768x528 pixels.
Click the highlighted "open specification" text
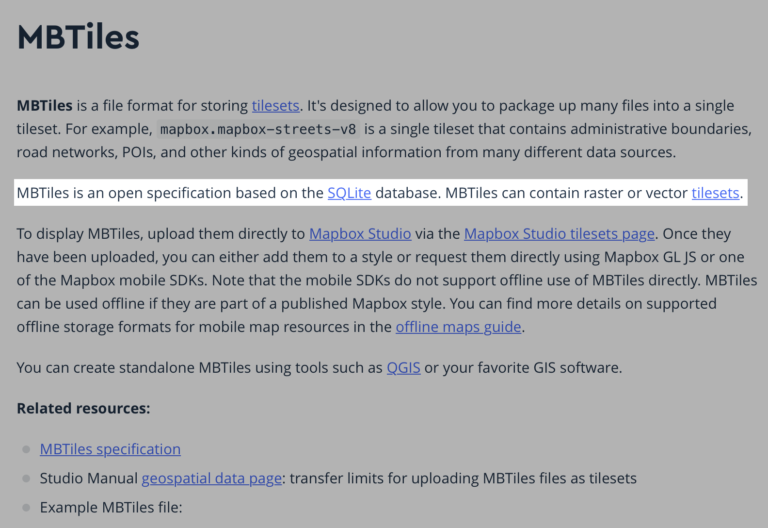tap(160, 192)
